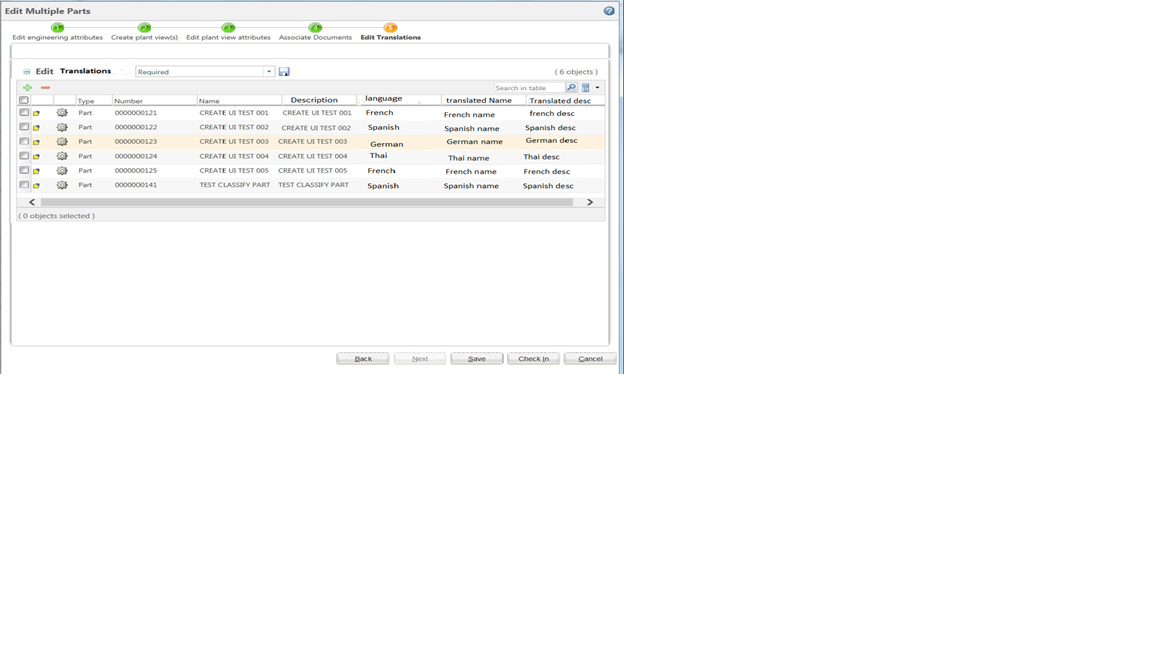1152x648 pixels.
Task: Click status icon for row 0000000123
Action: 37,142
